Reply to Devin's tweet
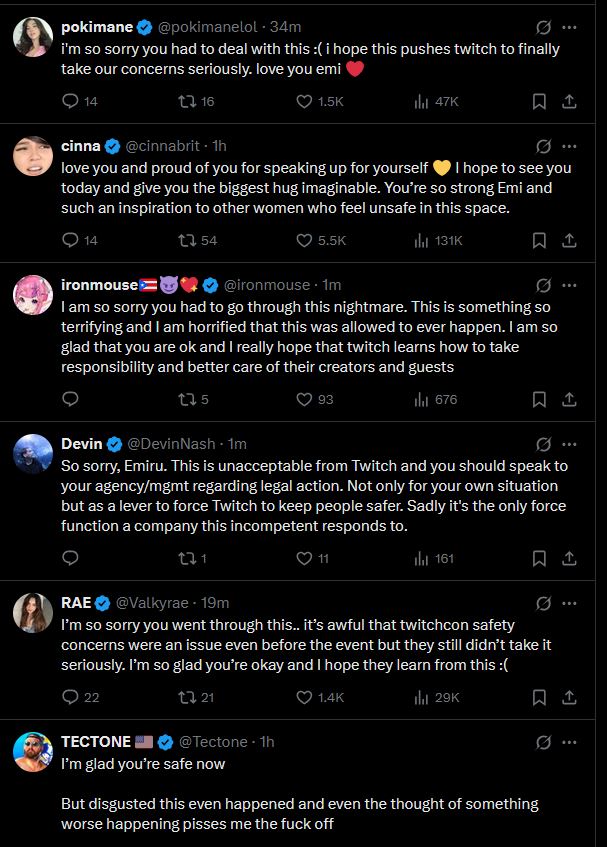This screenshot has width=607, height=847. (70, 558)
